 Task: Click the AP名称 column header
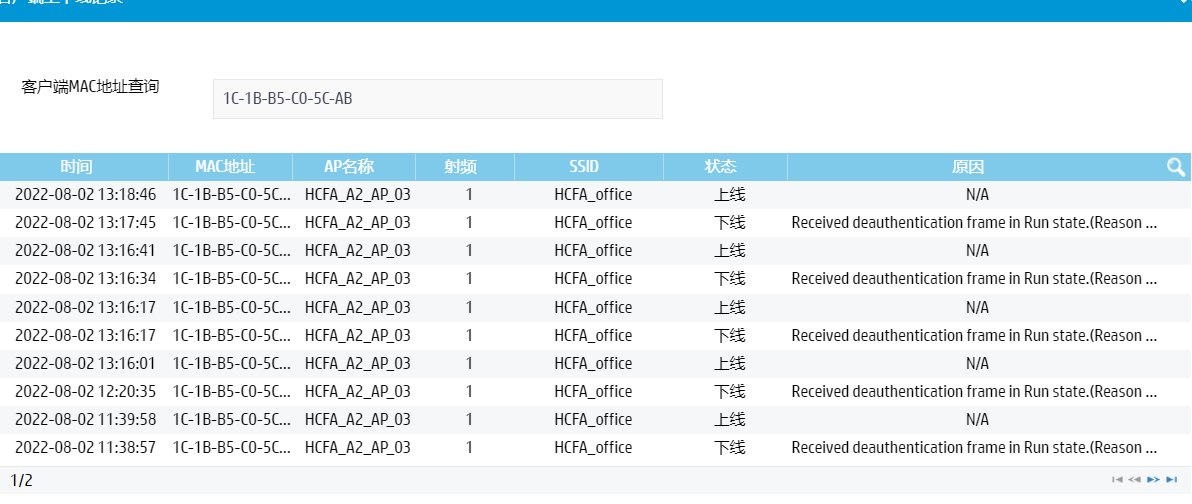point(349,167)
